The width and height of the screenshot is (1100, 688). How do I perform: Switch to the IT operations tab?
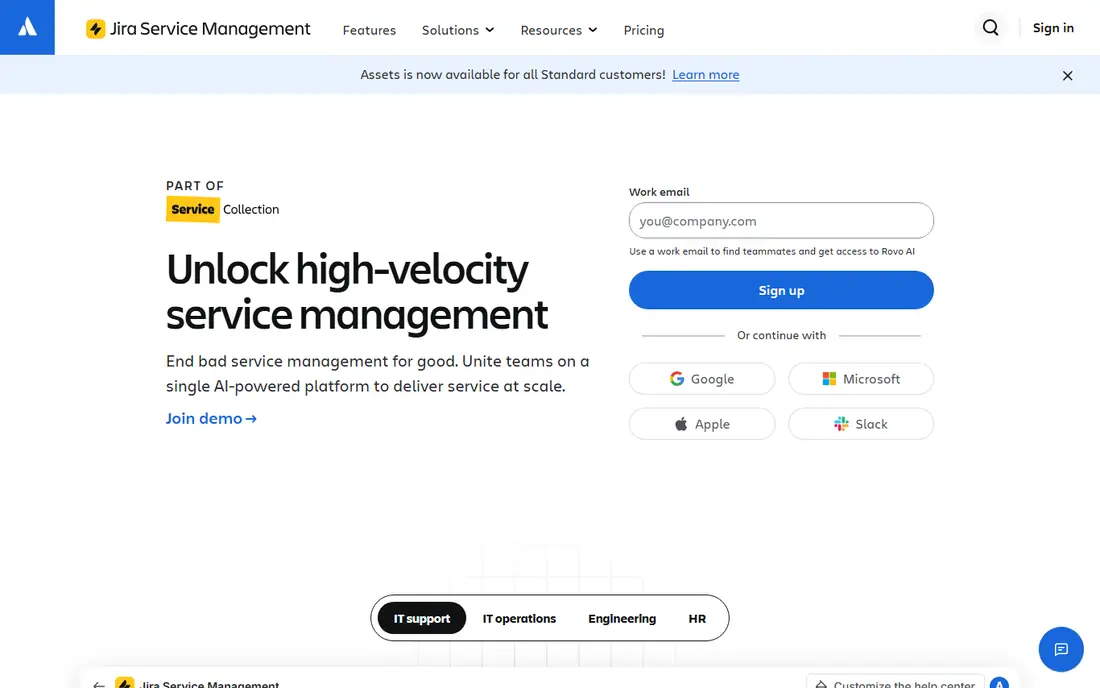(x=519, y=619)
